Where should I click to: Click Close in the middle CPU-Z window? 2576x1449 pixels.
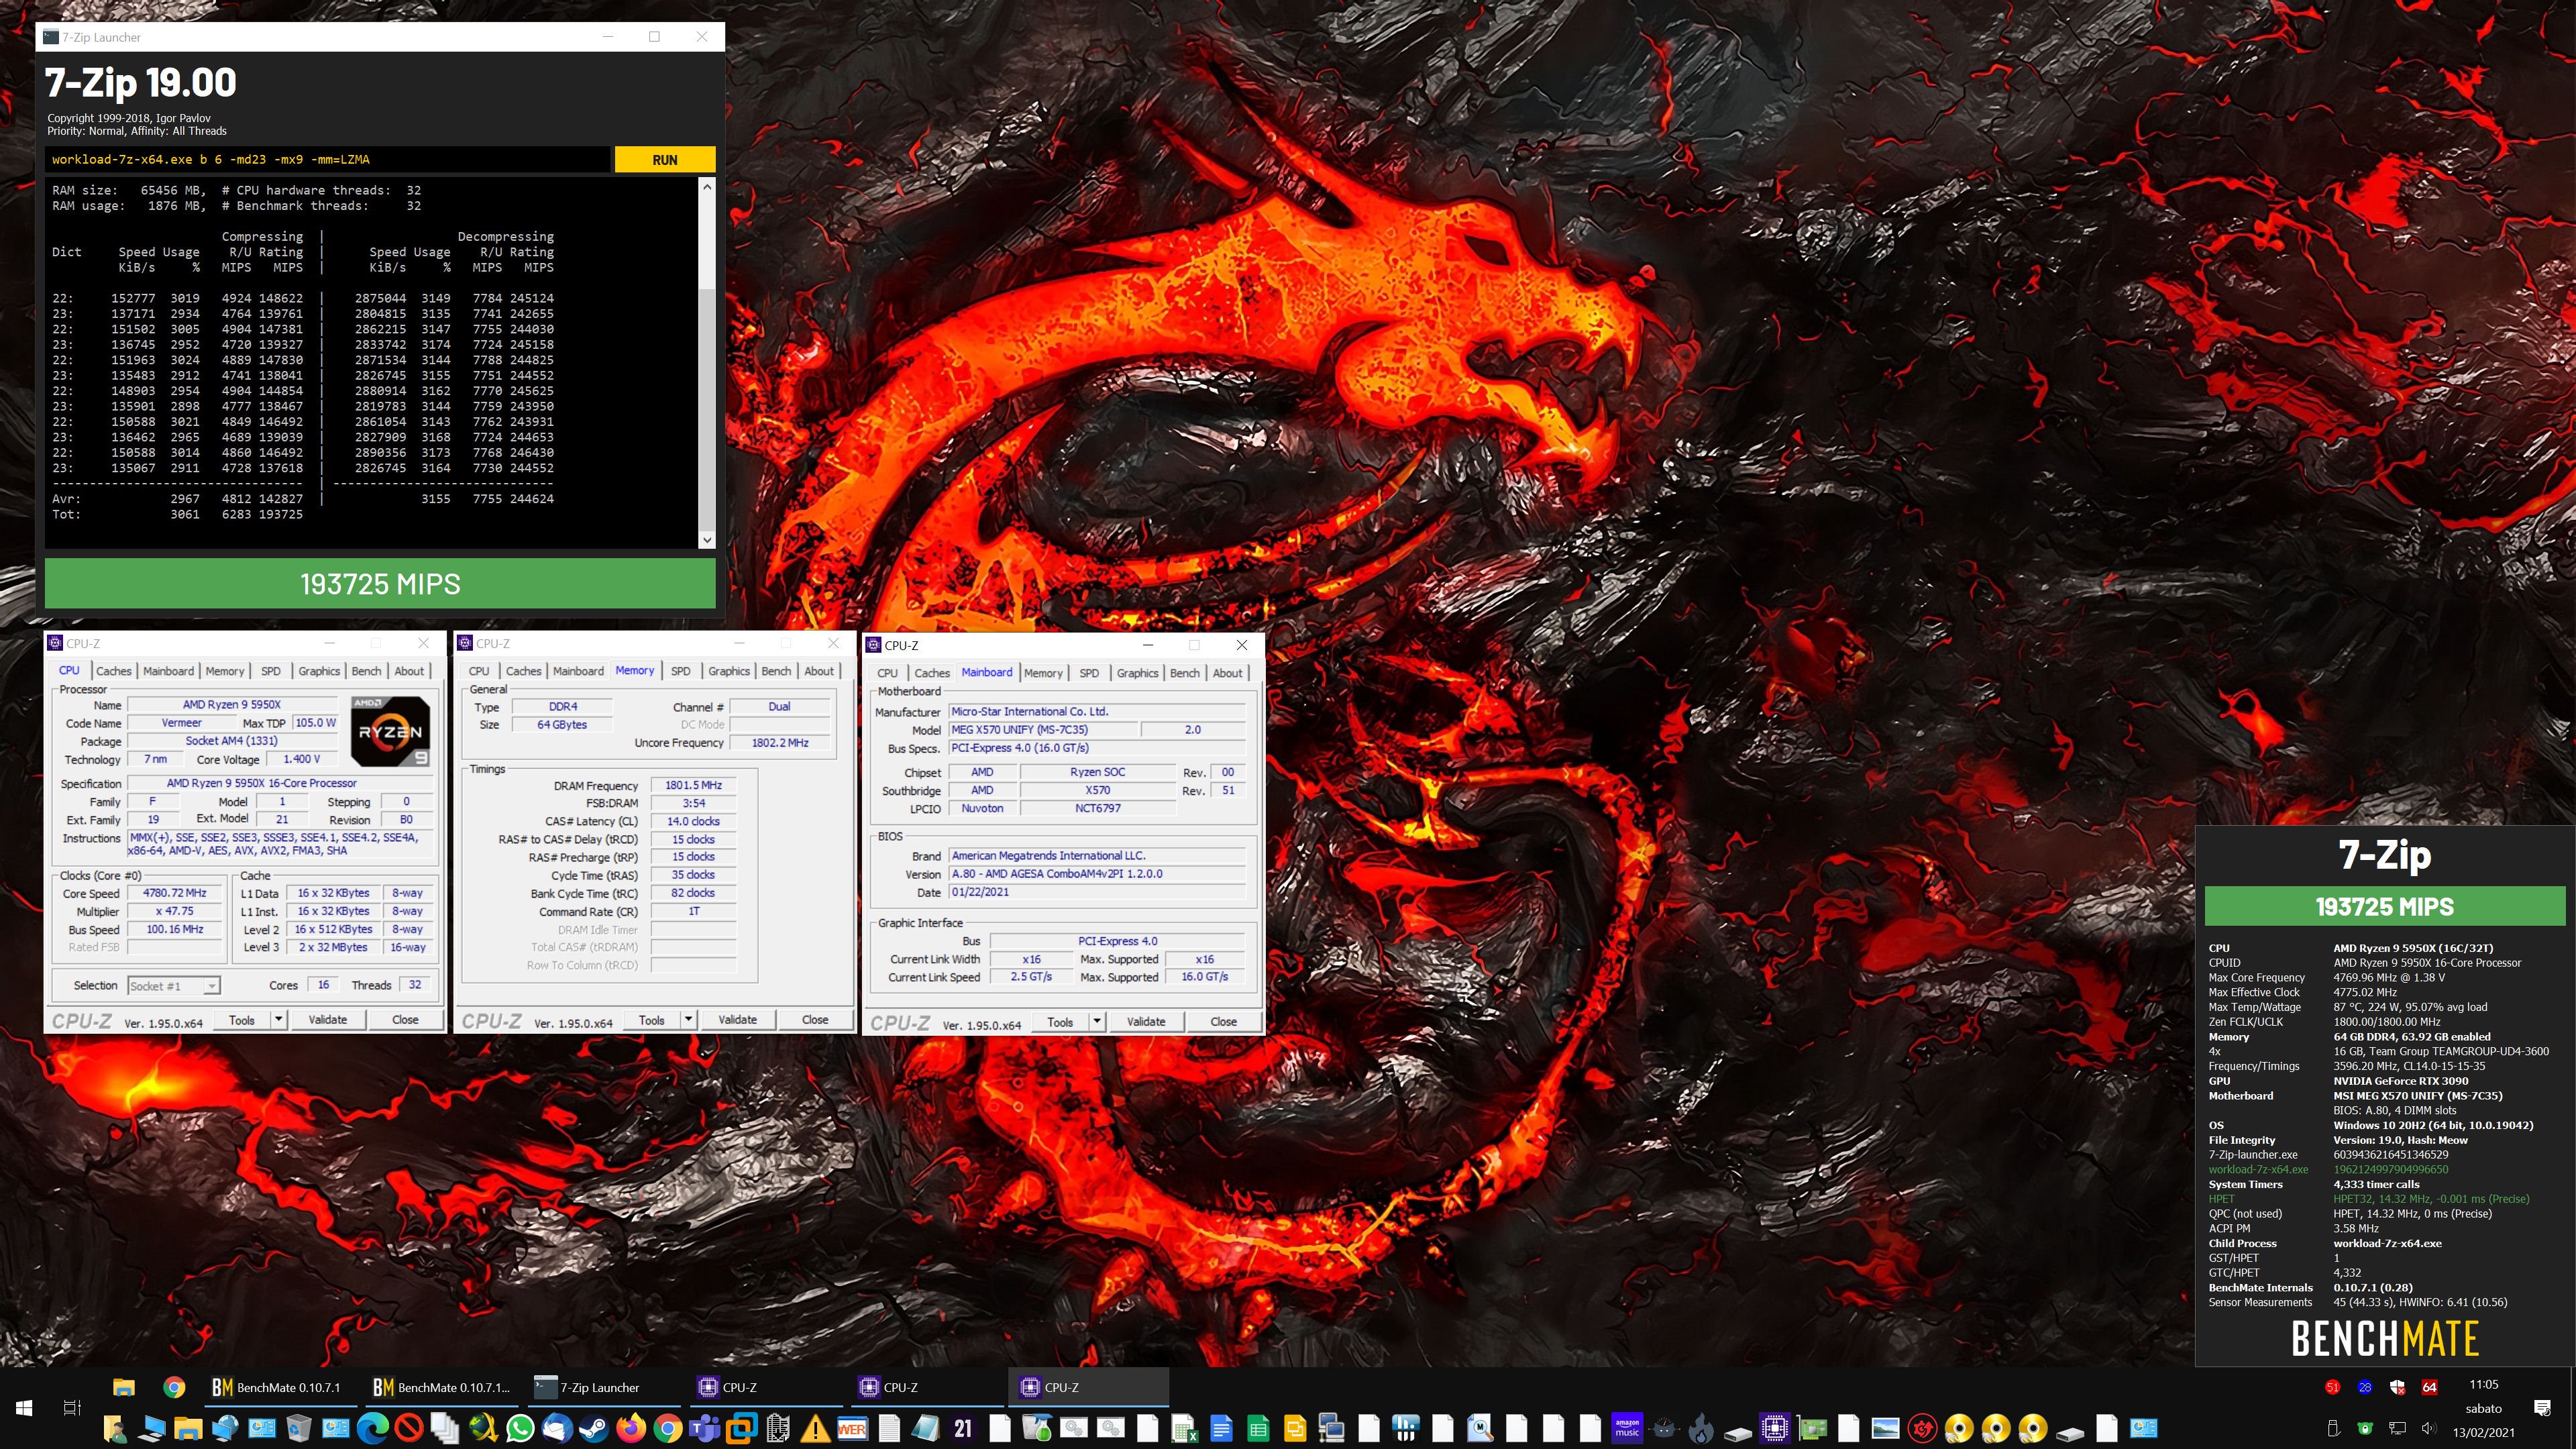pyautogui.click(x=815, y=1020)
